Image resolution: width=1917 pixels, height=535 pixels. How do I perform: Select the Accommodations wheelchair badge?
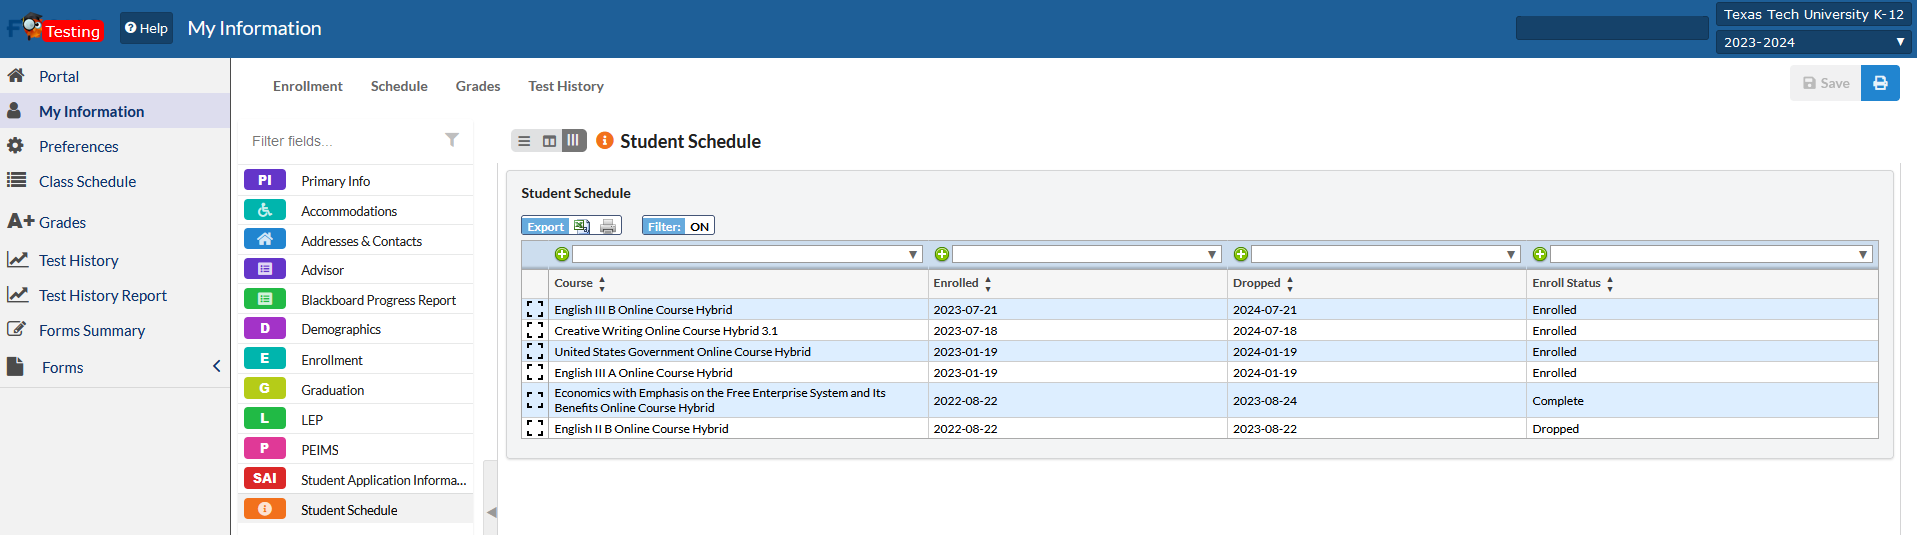coord(265,210)
